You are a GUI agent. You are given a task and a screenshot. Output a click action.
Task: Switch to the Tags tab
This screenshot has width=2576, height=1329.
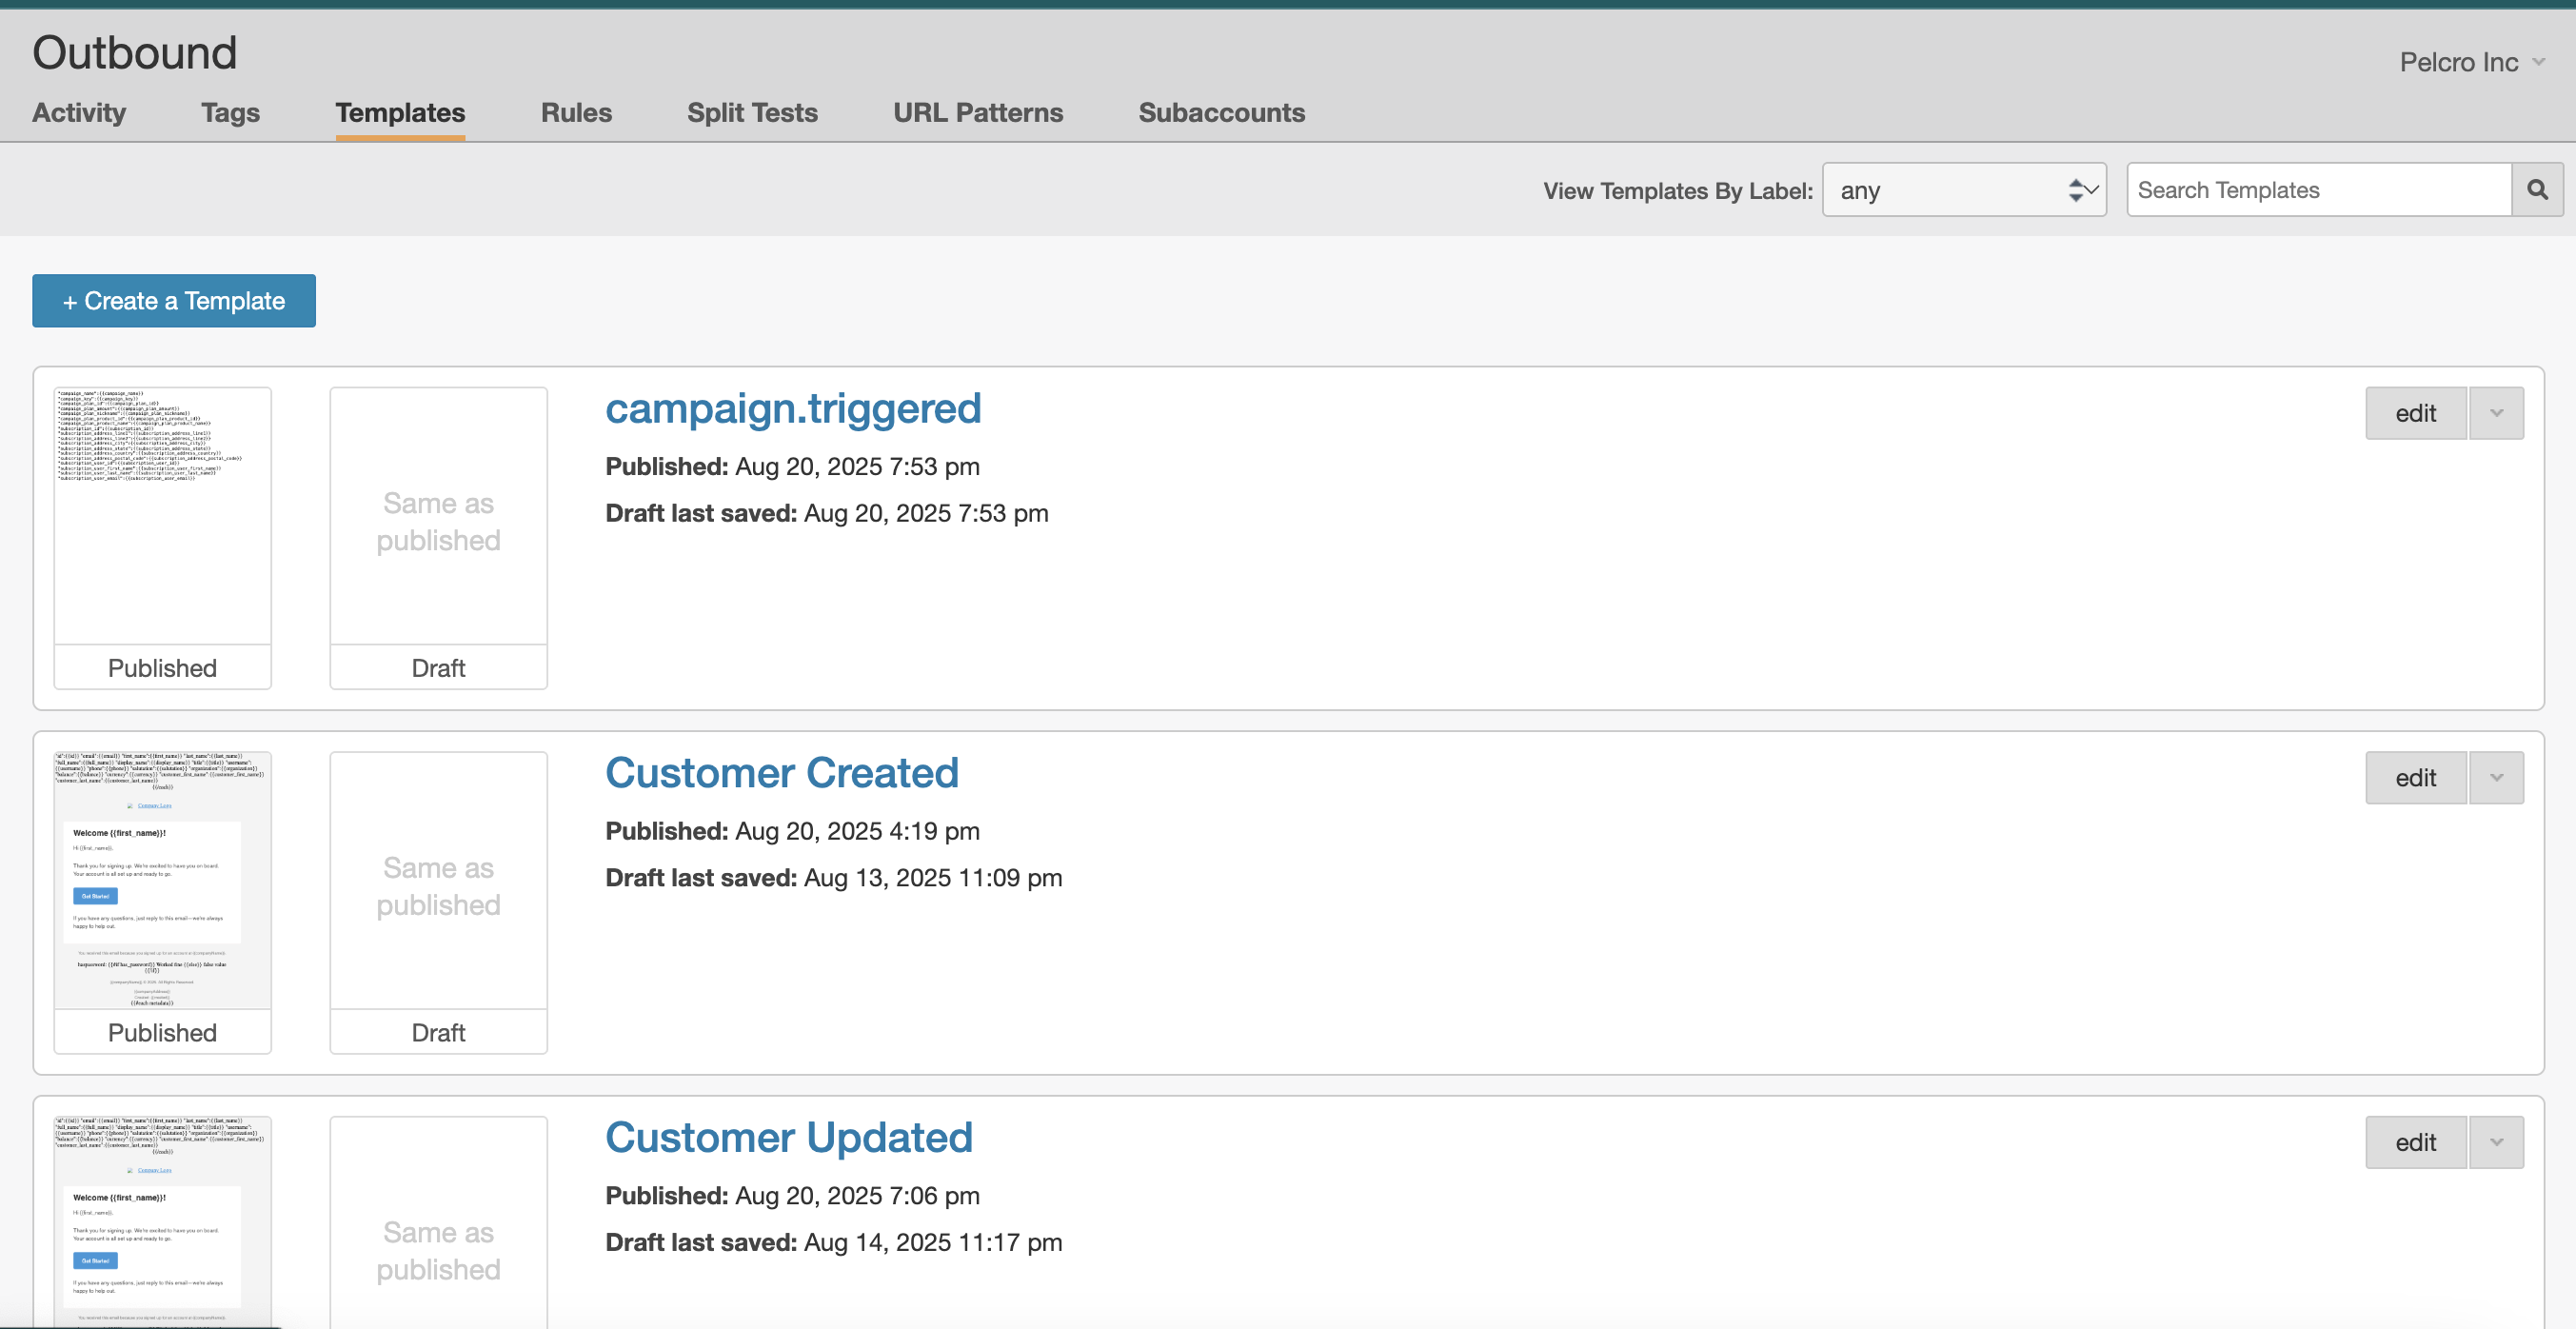point(230,113)
